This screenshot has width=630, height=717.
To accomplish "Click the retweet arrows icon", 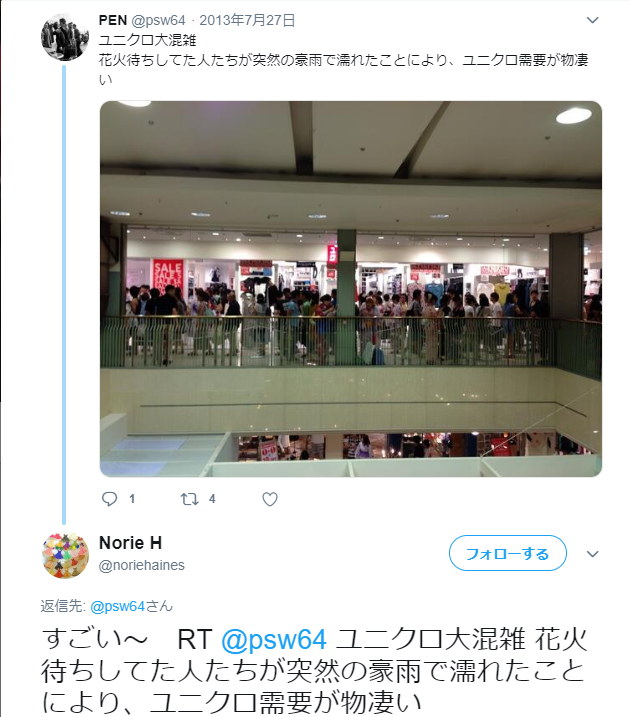I will (189, 498).
